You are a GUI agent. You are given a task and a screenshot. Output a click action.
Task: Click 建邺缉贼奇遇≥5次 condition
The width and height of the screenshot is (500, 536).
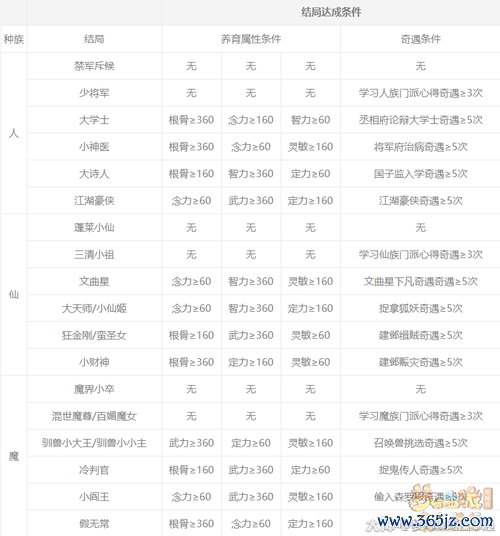(420, 335)
